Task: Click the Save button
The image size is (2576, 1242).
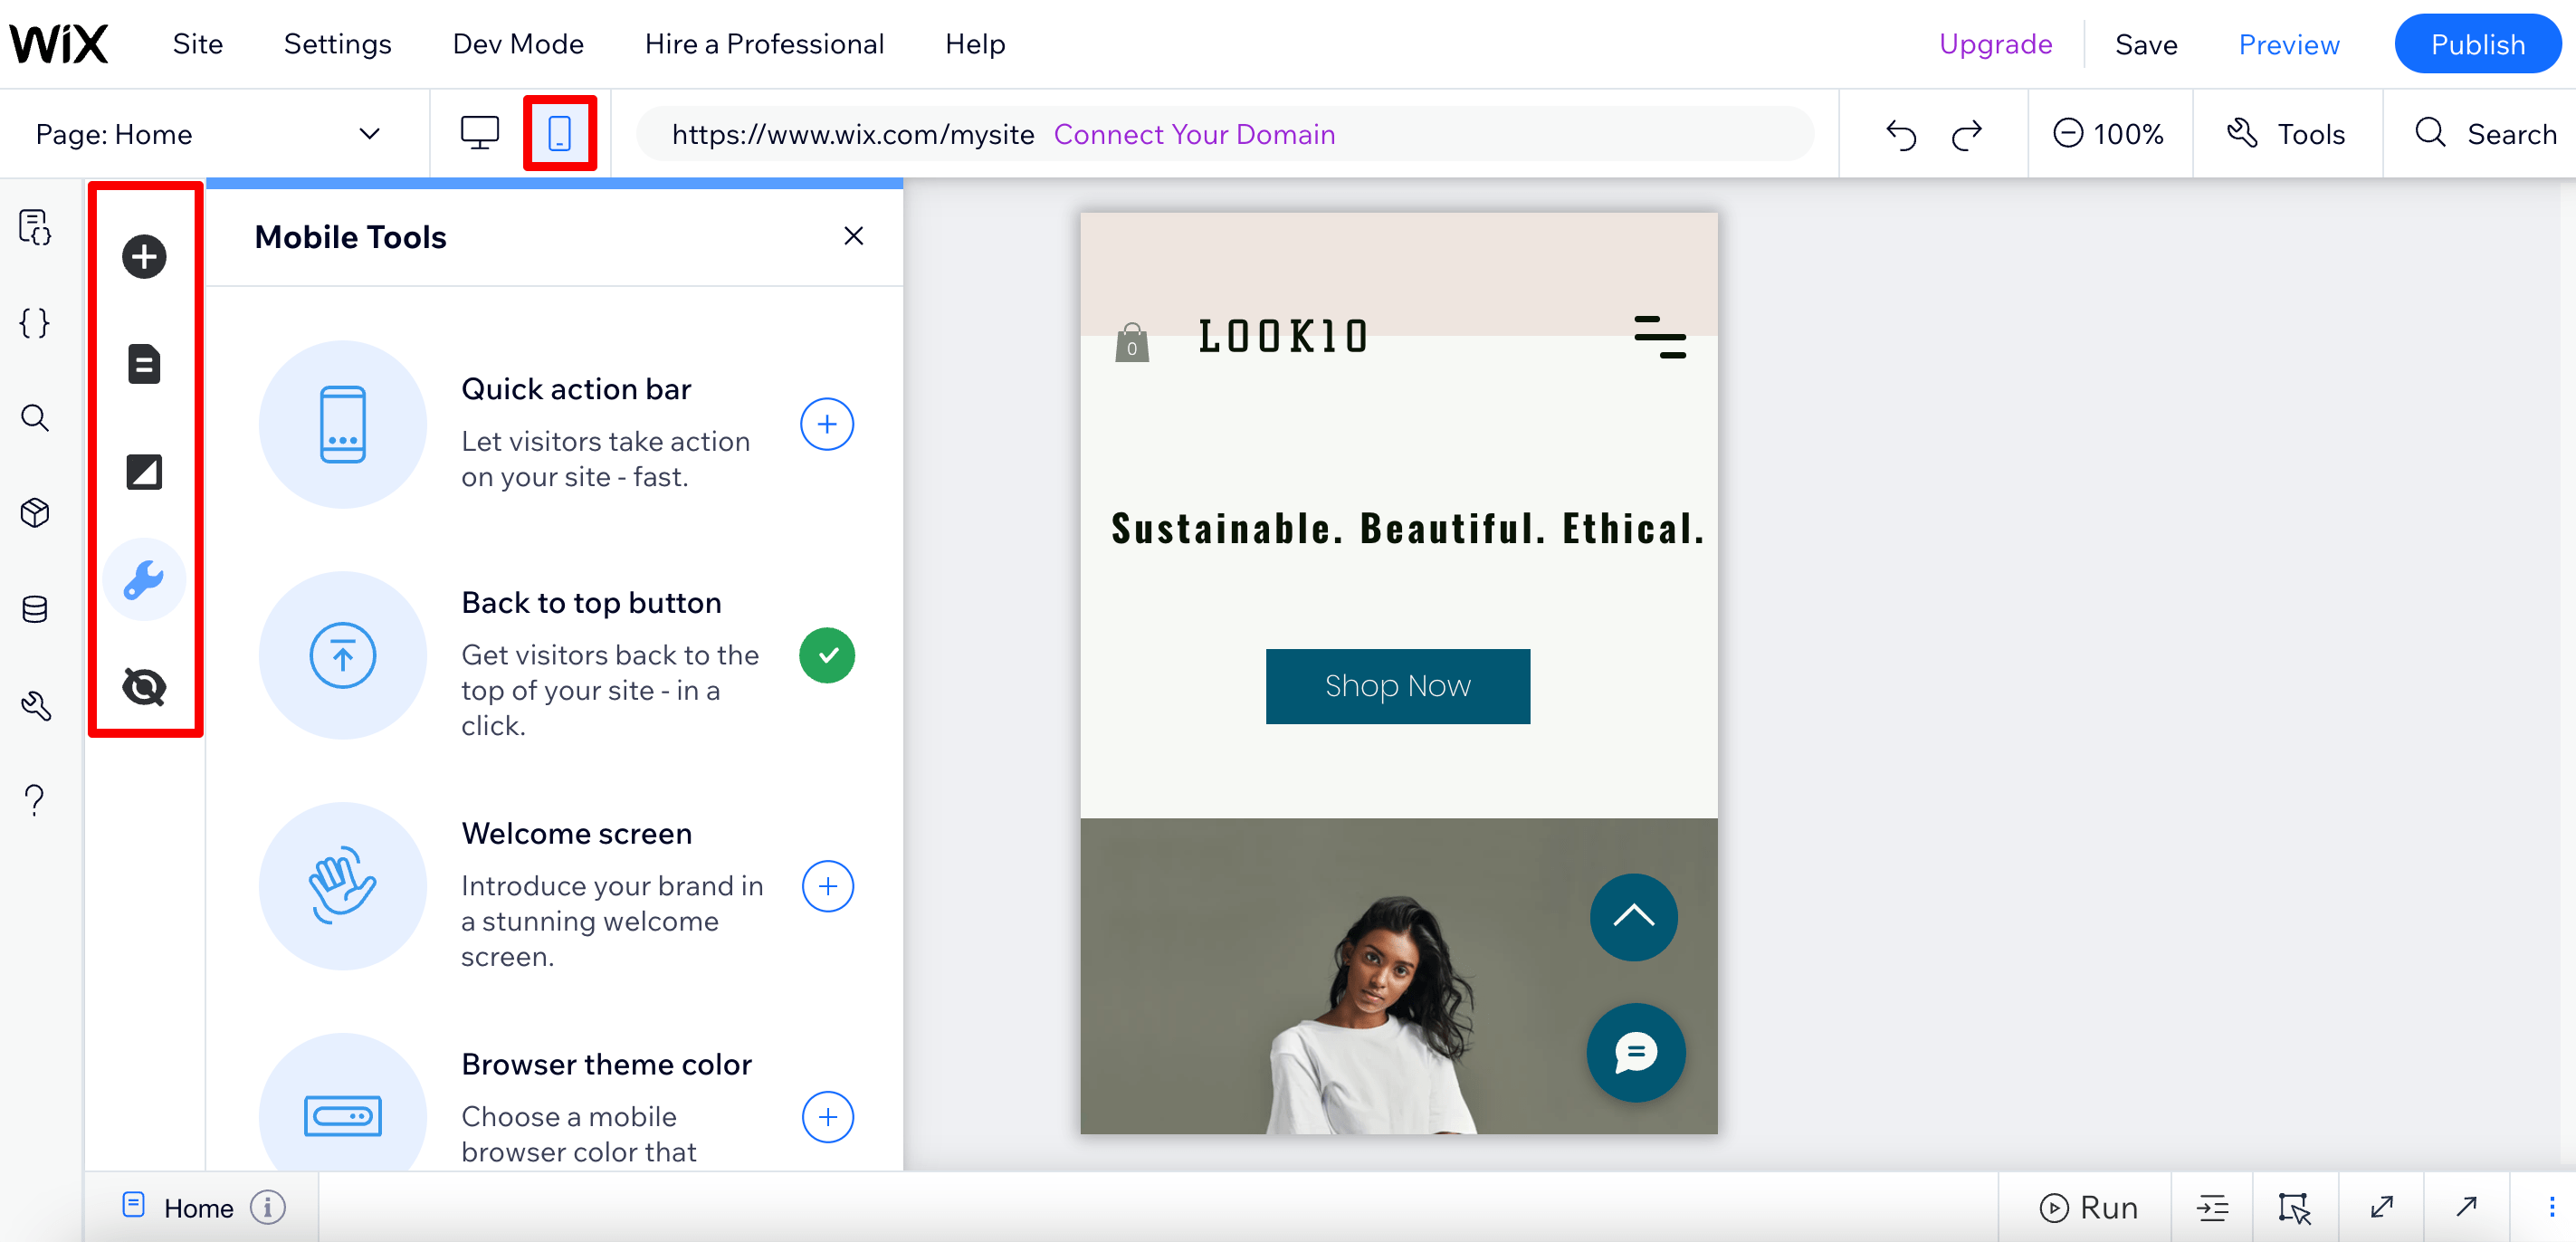Action: pos(2146,45)
